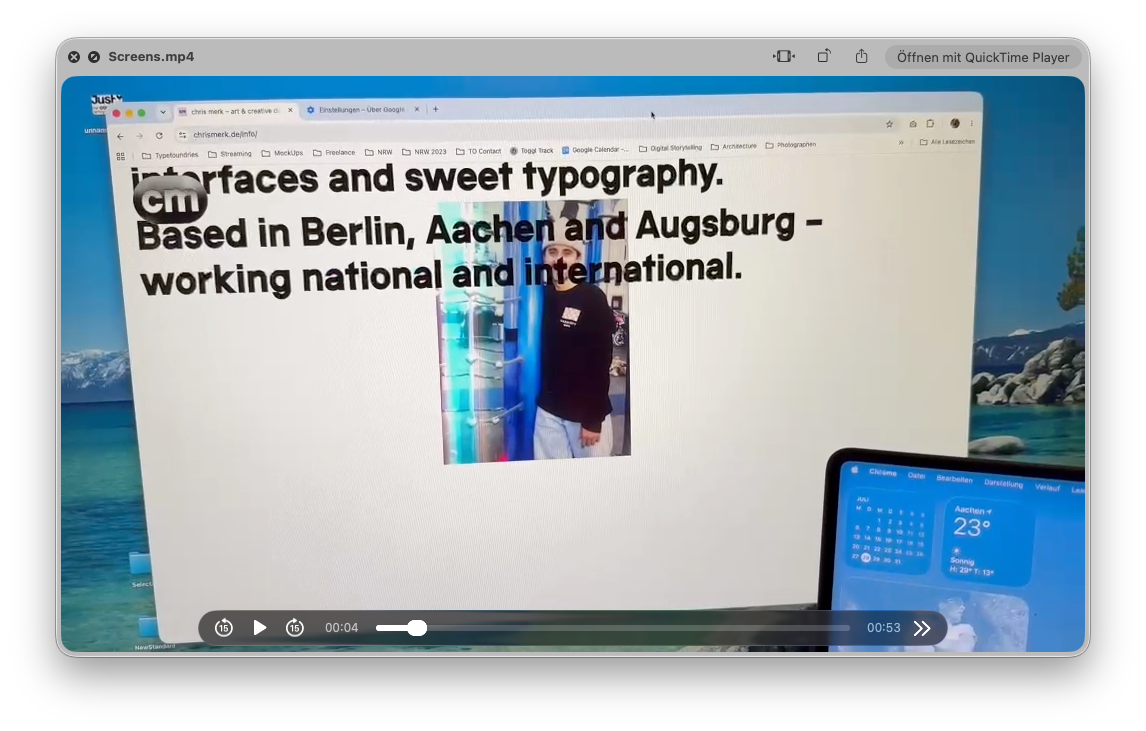
Task: Click the 00:04 elapsed time label
Action: (341, 628)
